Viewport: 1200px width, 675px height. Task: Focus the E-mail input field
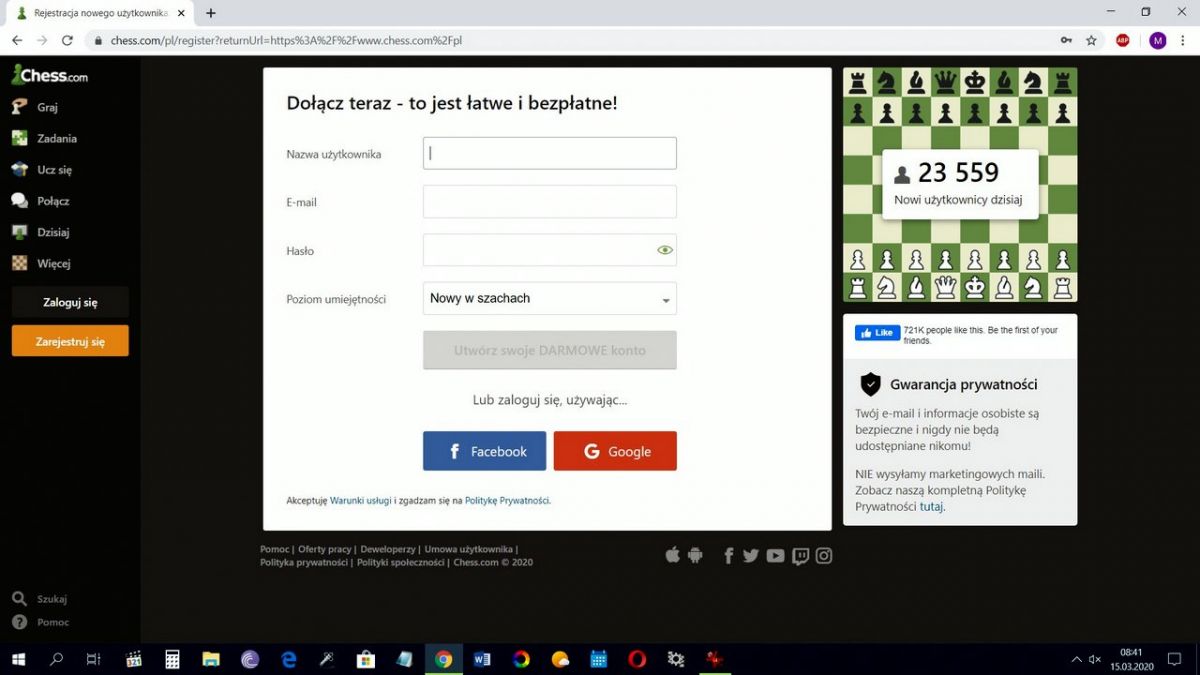coord(550,202)
